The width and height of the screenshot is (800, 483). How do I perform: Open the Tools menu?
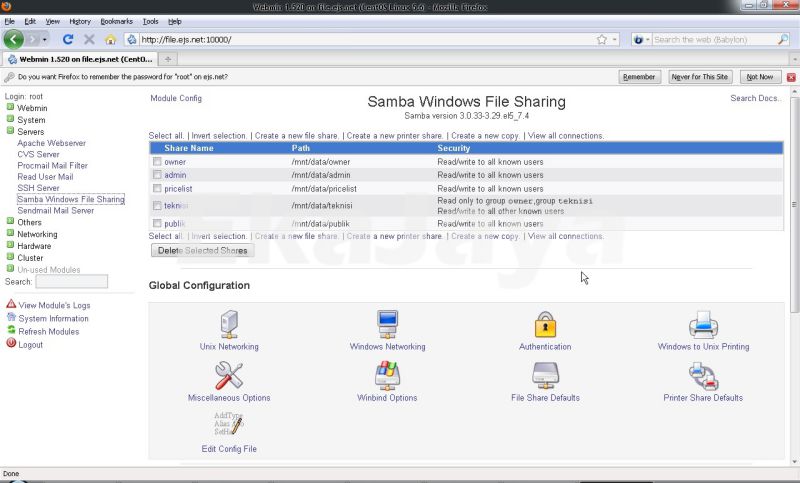tap(150, 21)
